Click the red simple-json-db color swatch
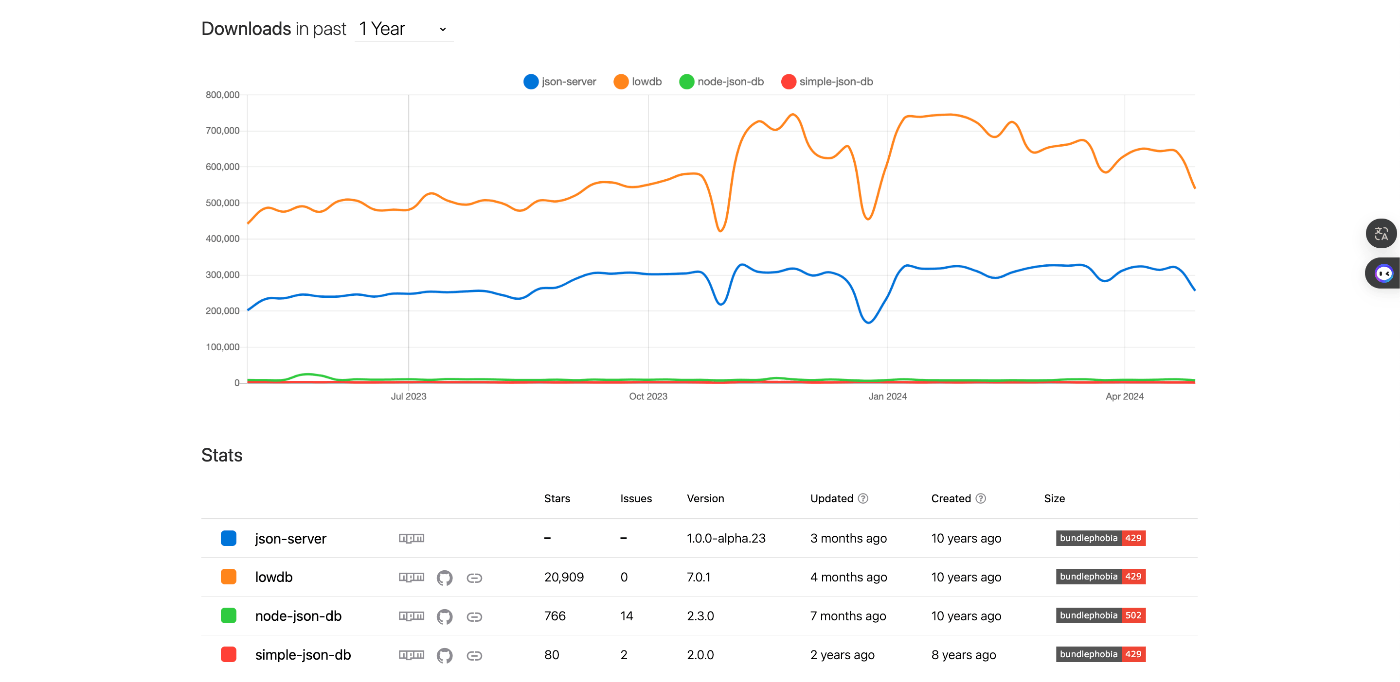The image size is (1400, 682). (x=228, y=655)
